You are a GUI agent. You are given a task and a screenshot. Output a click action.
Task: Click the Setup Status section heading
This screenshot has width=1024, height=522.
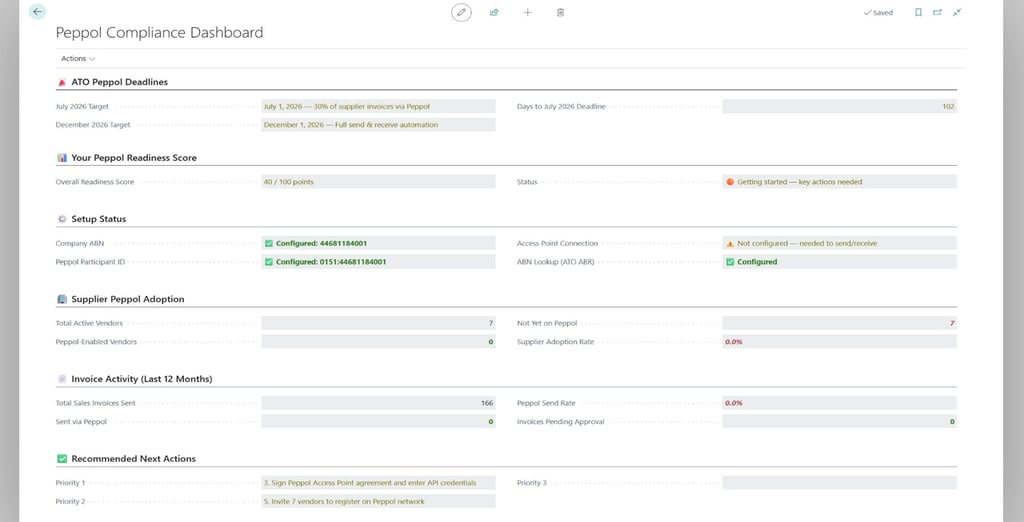point(98,219)
